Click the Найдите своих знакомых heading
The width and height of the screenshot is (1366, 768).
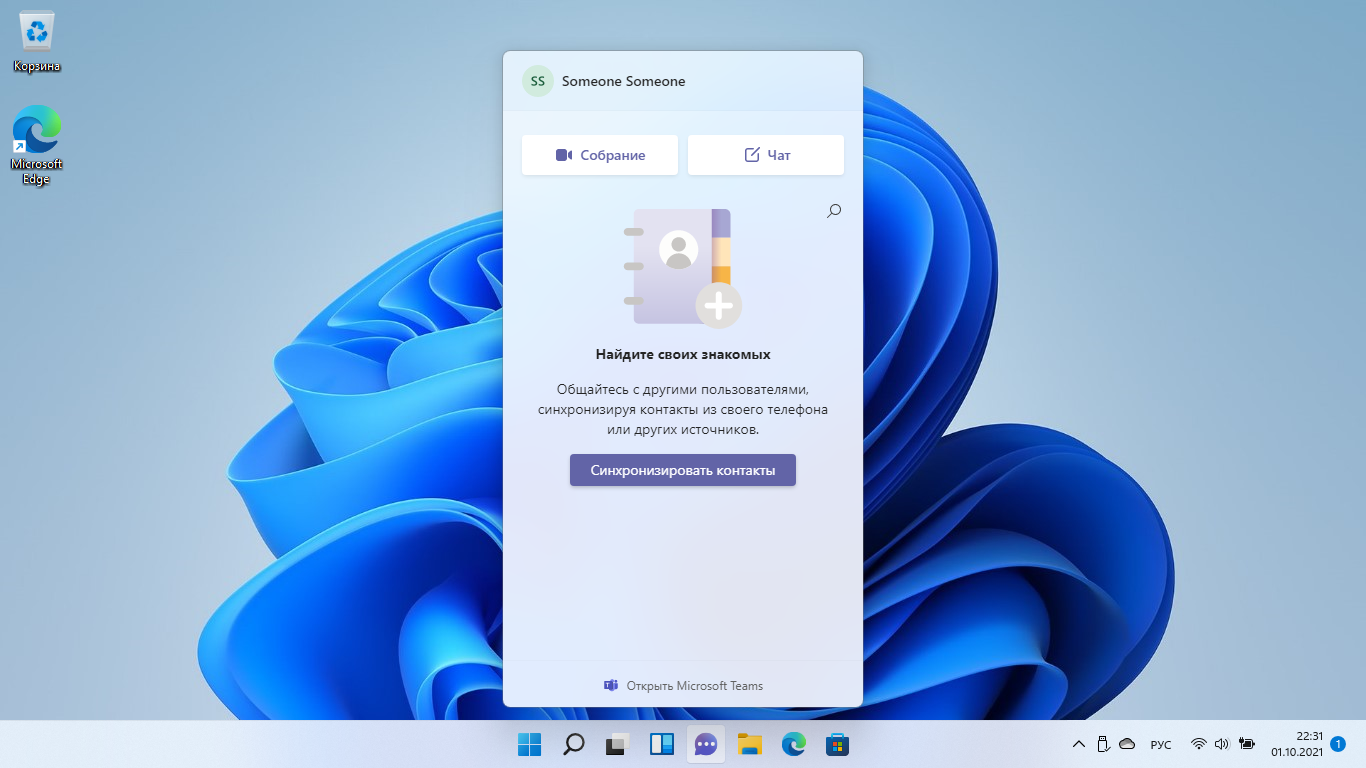point(683,354)
